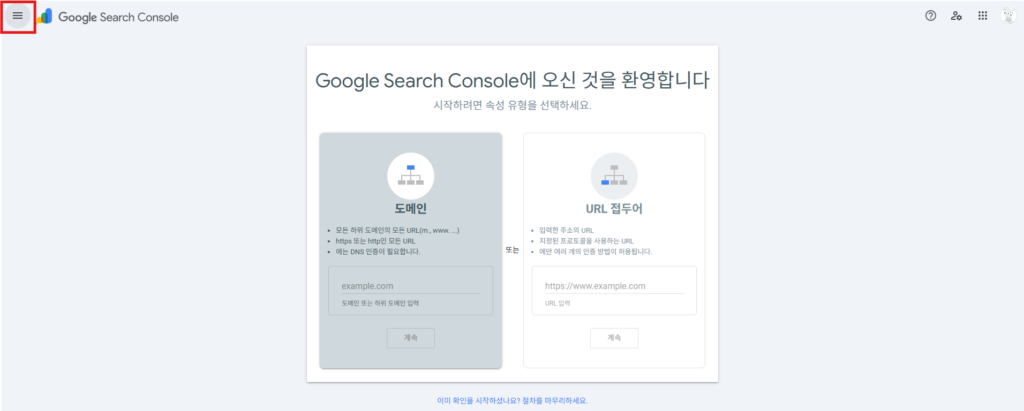This screenshot has width=1024, height=411.
Task: Click the 도메인 heading text
Action: pyautogui.click(x=411, y=210)
